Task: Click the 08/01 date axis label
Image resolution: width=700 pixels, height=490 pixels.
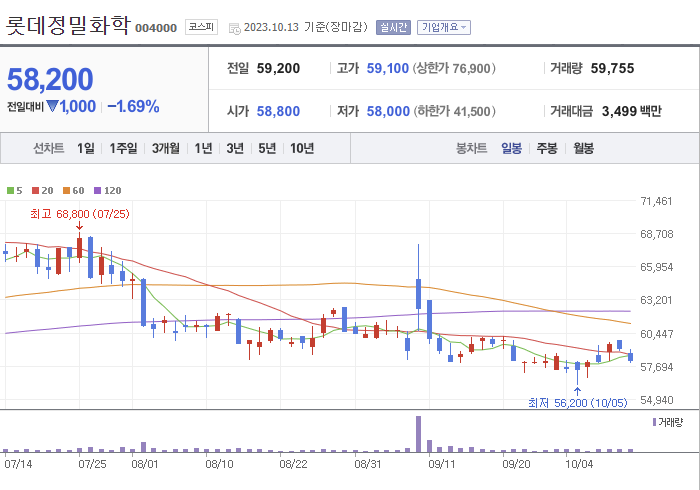Action: coord(145,464)
